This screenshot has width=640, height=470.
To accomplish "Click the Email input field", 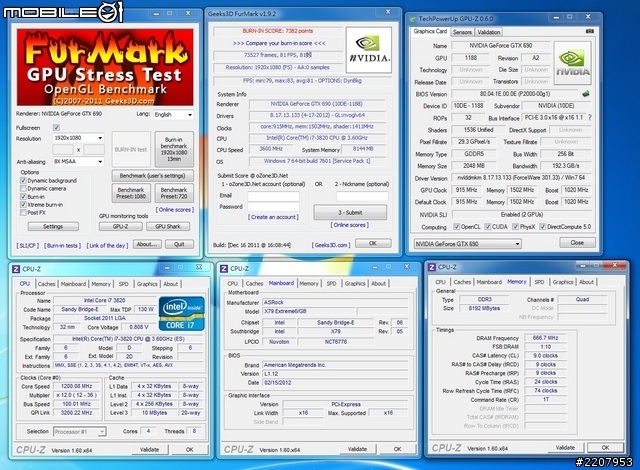I will click(x=273, y=196).
